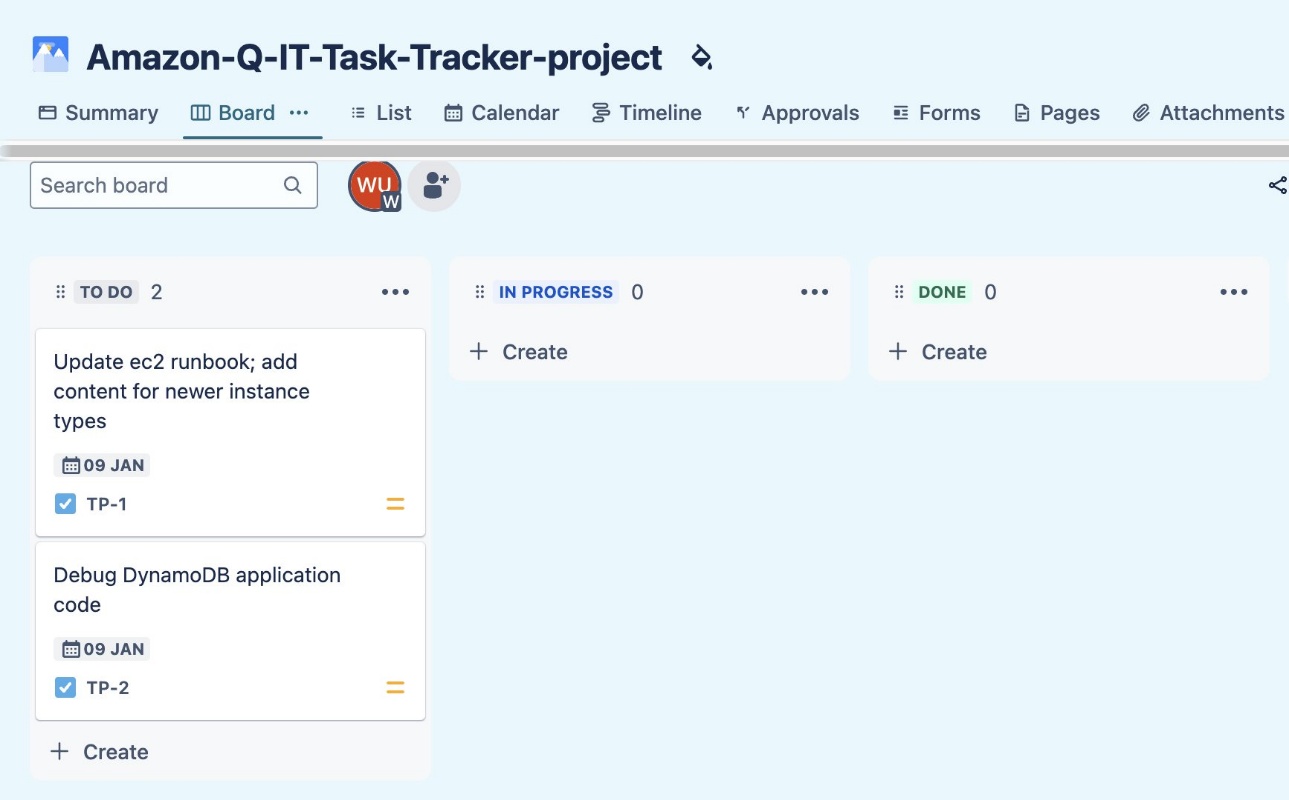Click the project background color paint bucket icon
This screenshot has width=1289, height=800.
click(x=702, y=57)
